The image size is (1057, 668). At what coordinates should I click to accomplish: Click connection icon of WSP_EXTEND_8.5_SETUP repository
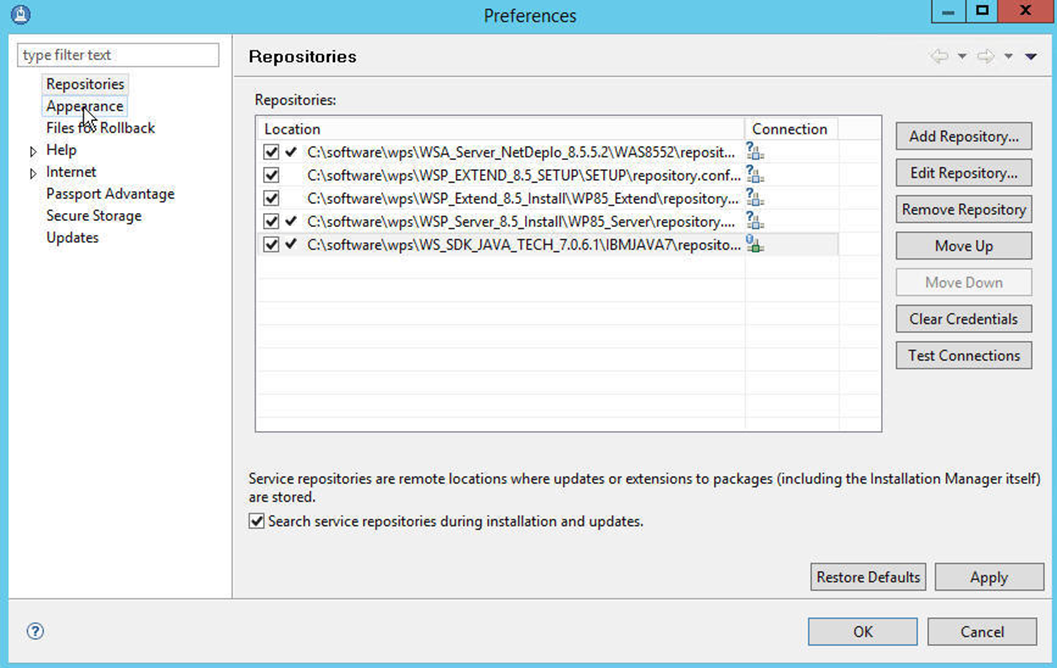coord(755,175)
